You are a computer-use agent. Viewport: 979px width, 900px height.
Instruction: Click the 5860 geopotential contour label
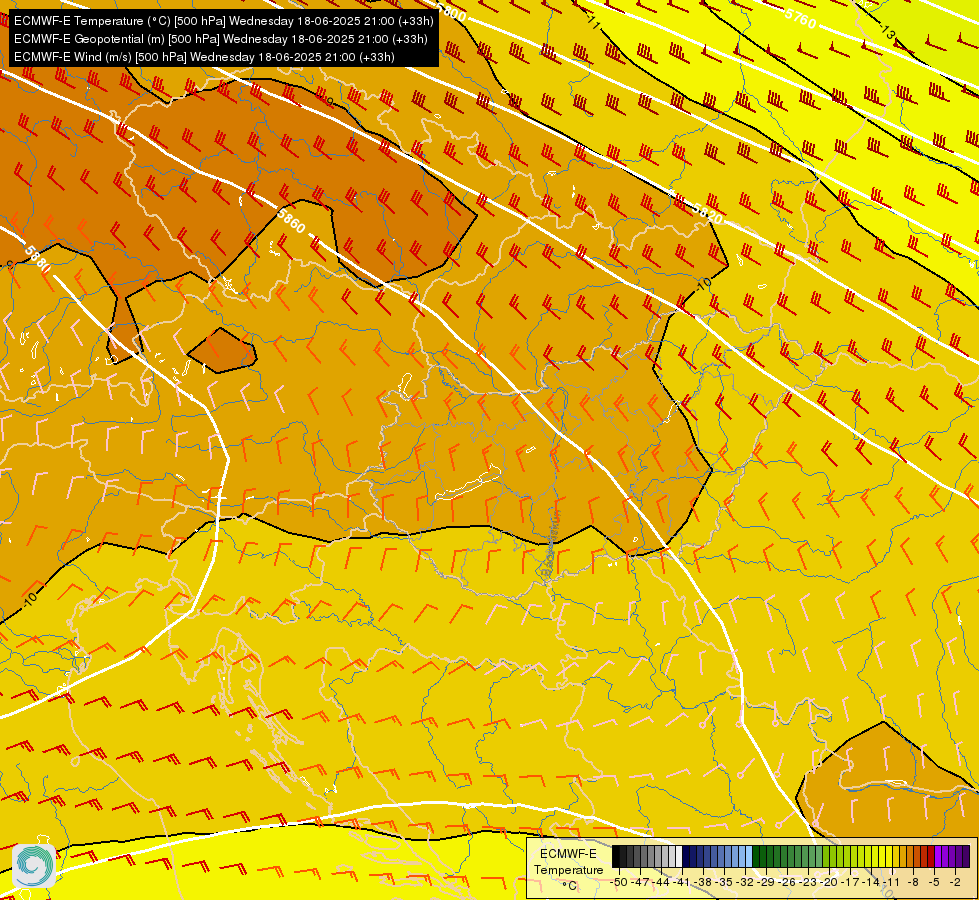click(x=292, y=221)
